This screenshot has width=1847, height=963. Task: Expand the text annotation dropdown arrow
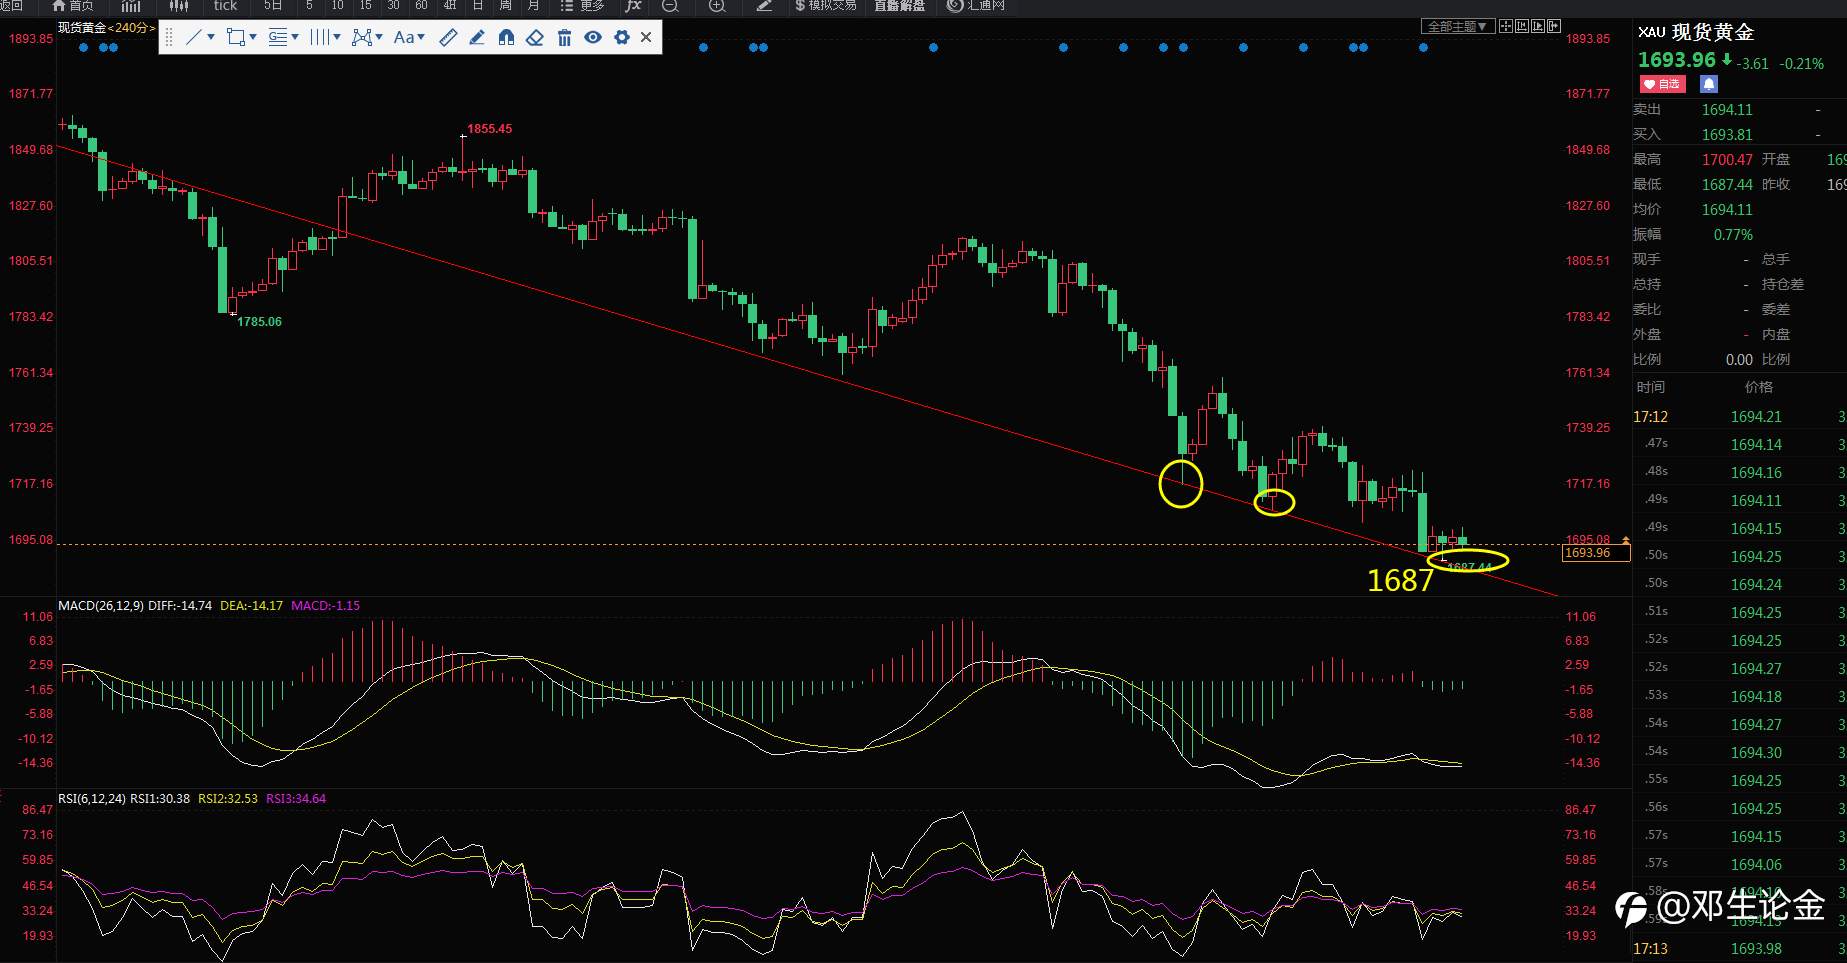[421, 38]
